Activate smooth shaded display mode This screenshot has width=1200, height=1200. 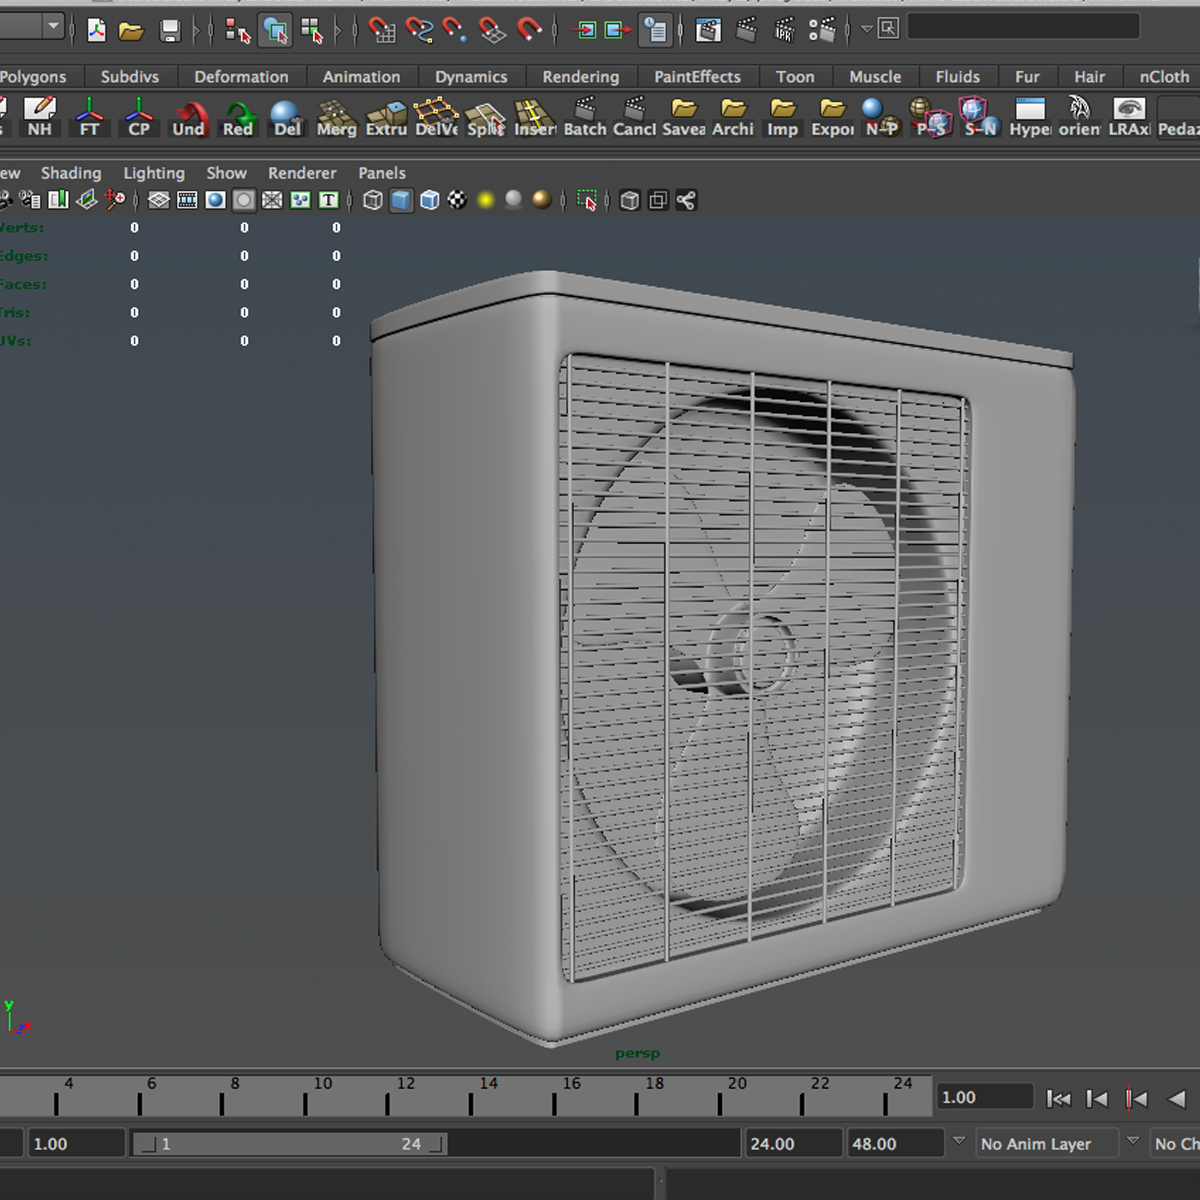(400, 200)
